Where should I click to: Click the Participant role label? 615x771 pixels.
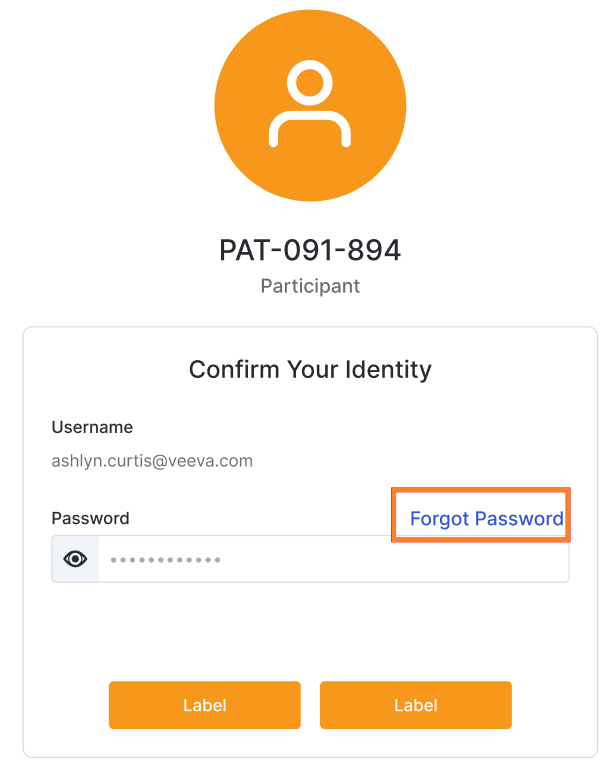click(x=310, y=286)
